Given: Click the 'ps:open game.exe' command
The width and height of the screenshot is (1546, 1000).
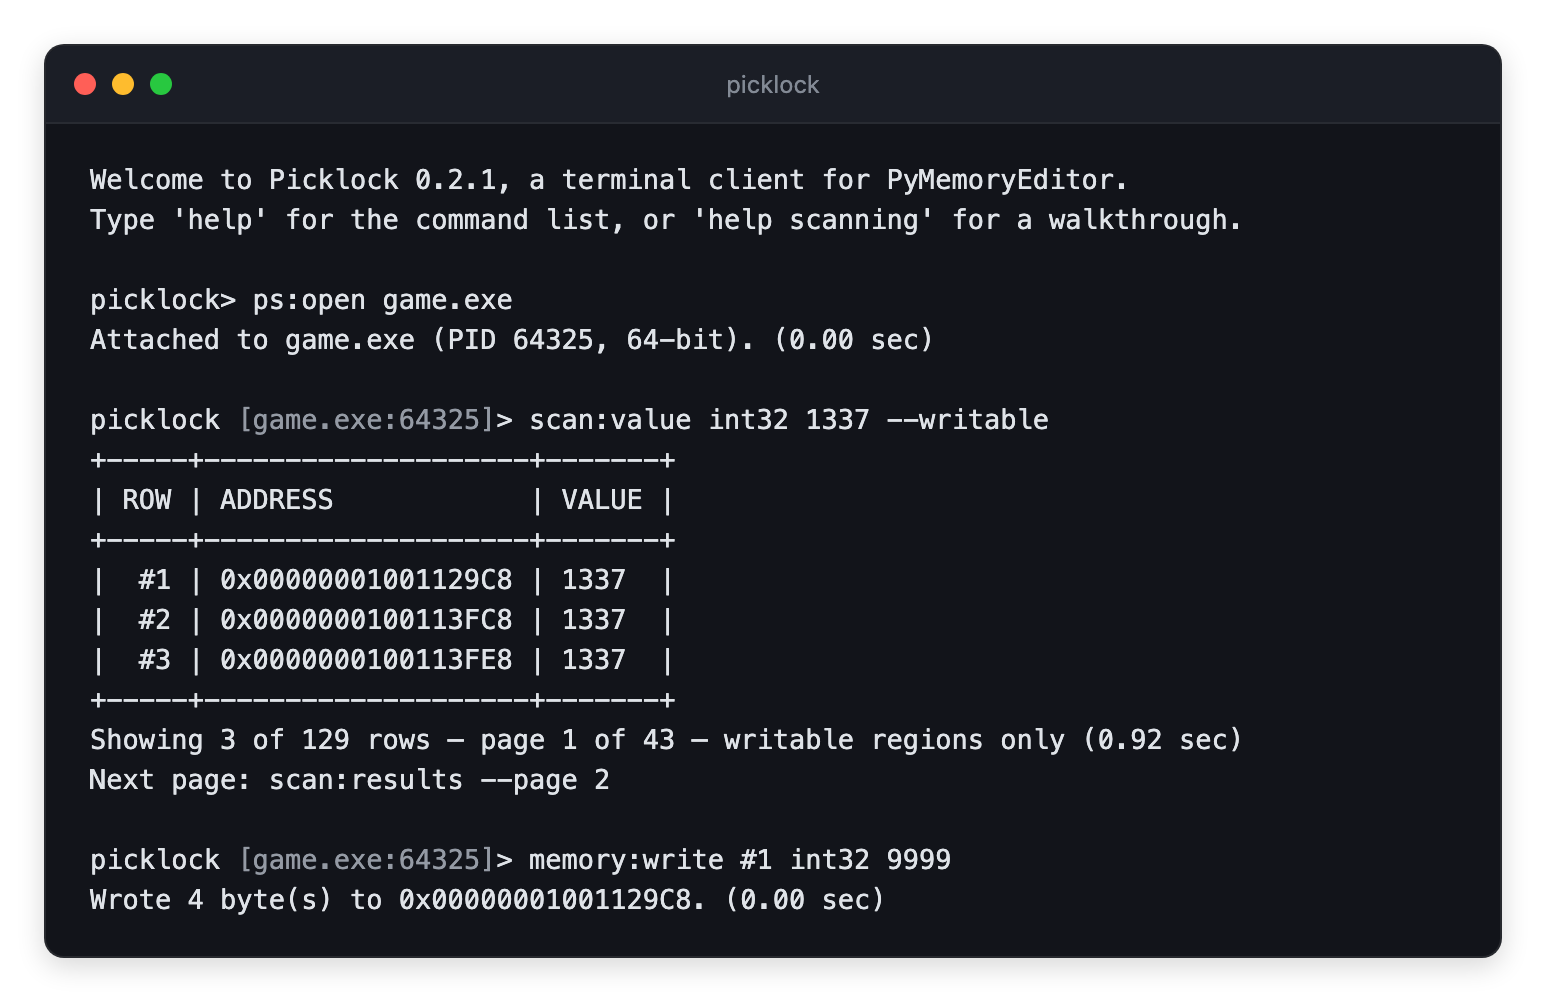Looking at the screenshot, I should [x=383, y=300].
